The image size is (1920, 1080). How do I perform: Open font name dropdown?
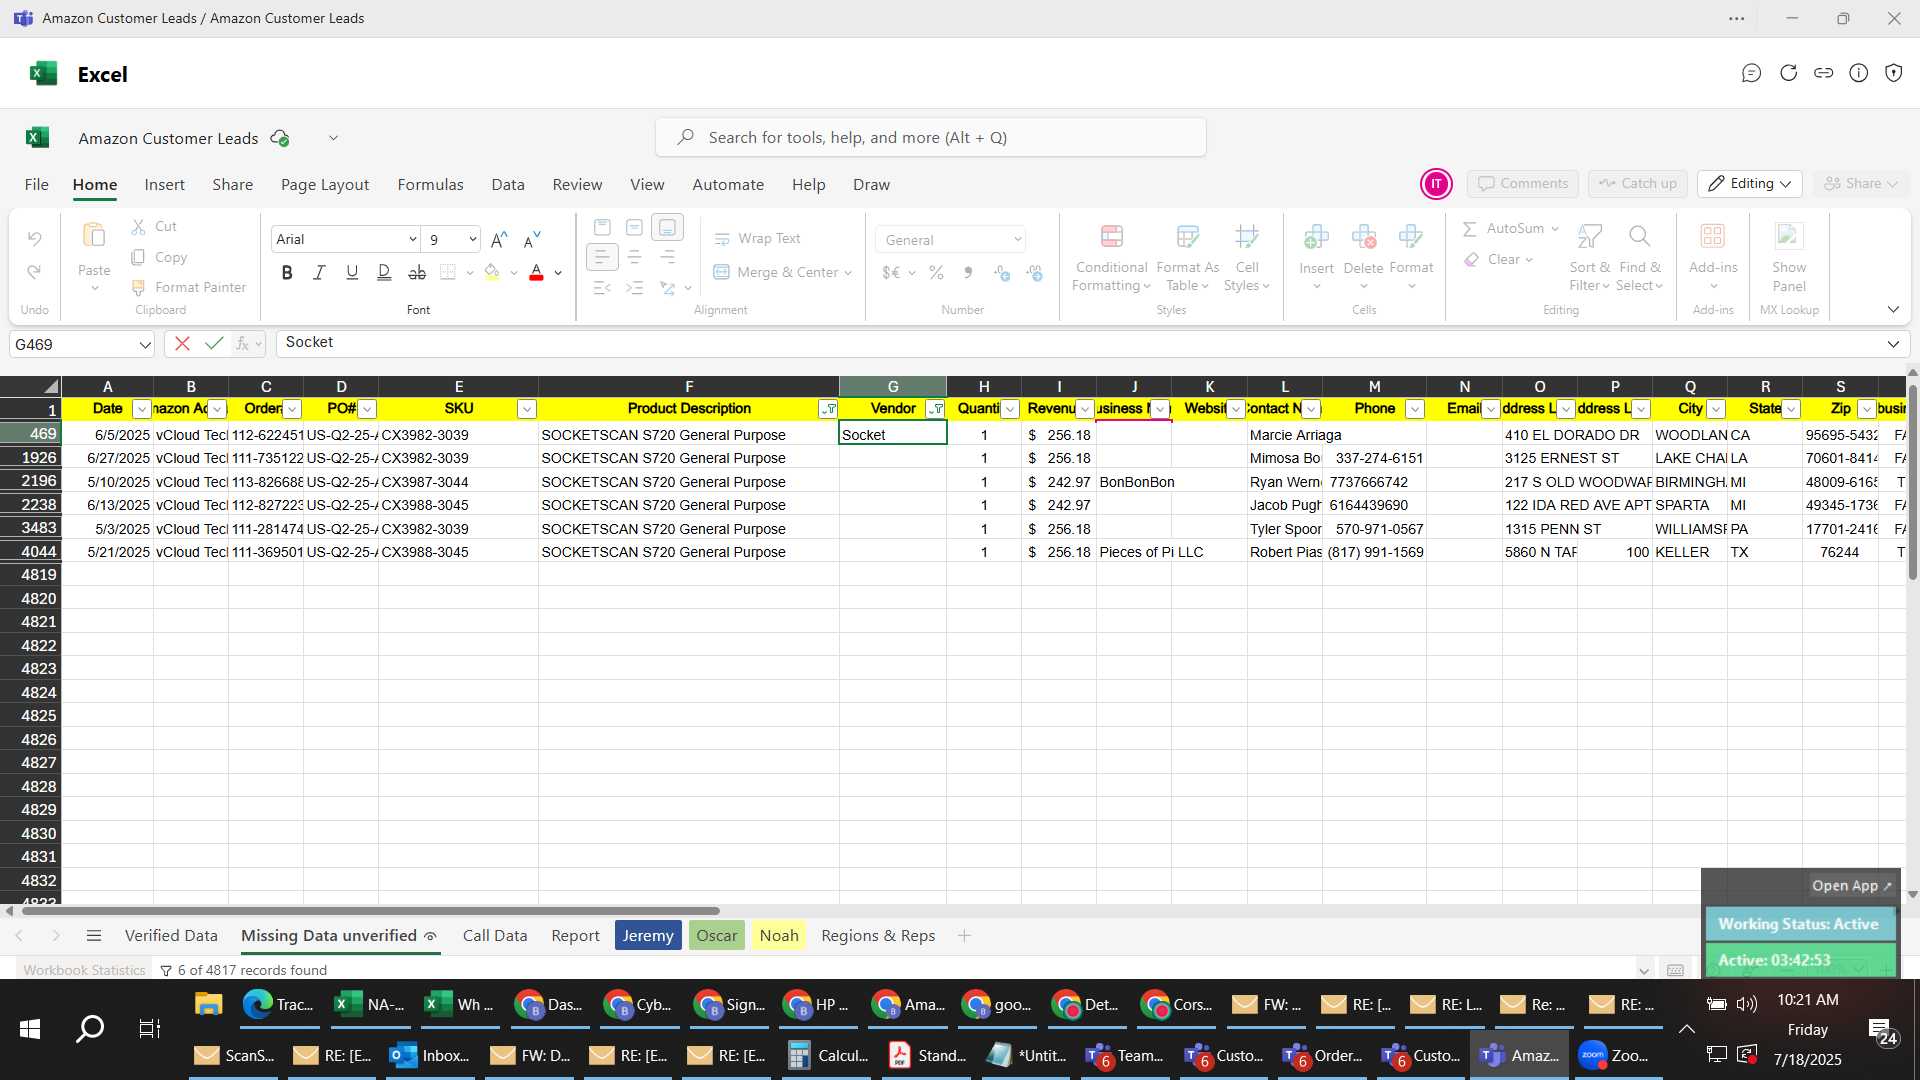coord(412,239)
